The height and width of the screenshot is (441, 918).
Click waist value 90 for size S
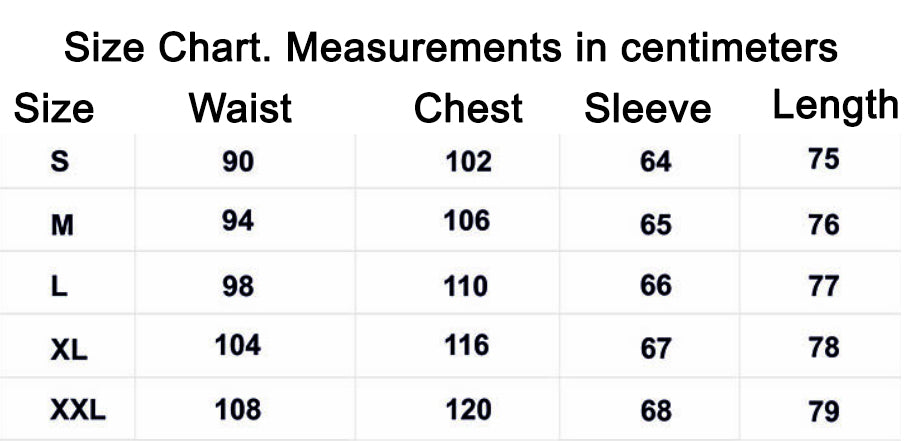coord(238,162)
